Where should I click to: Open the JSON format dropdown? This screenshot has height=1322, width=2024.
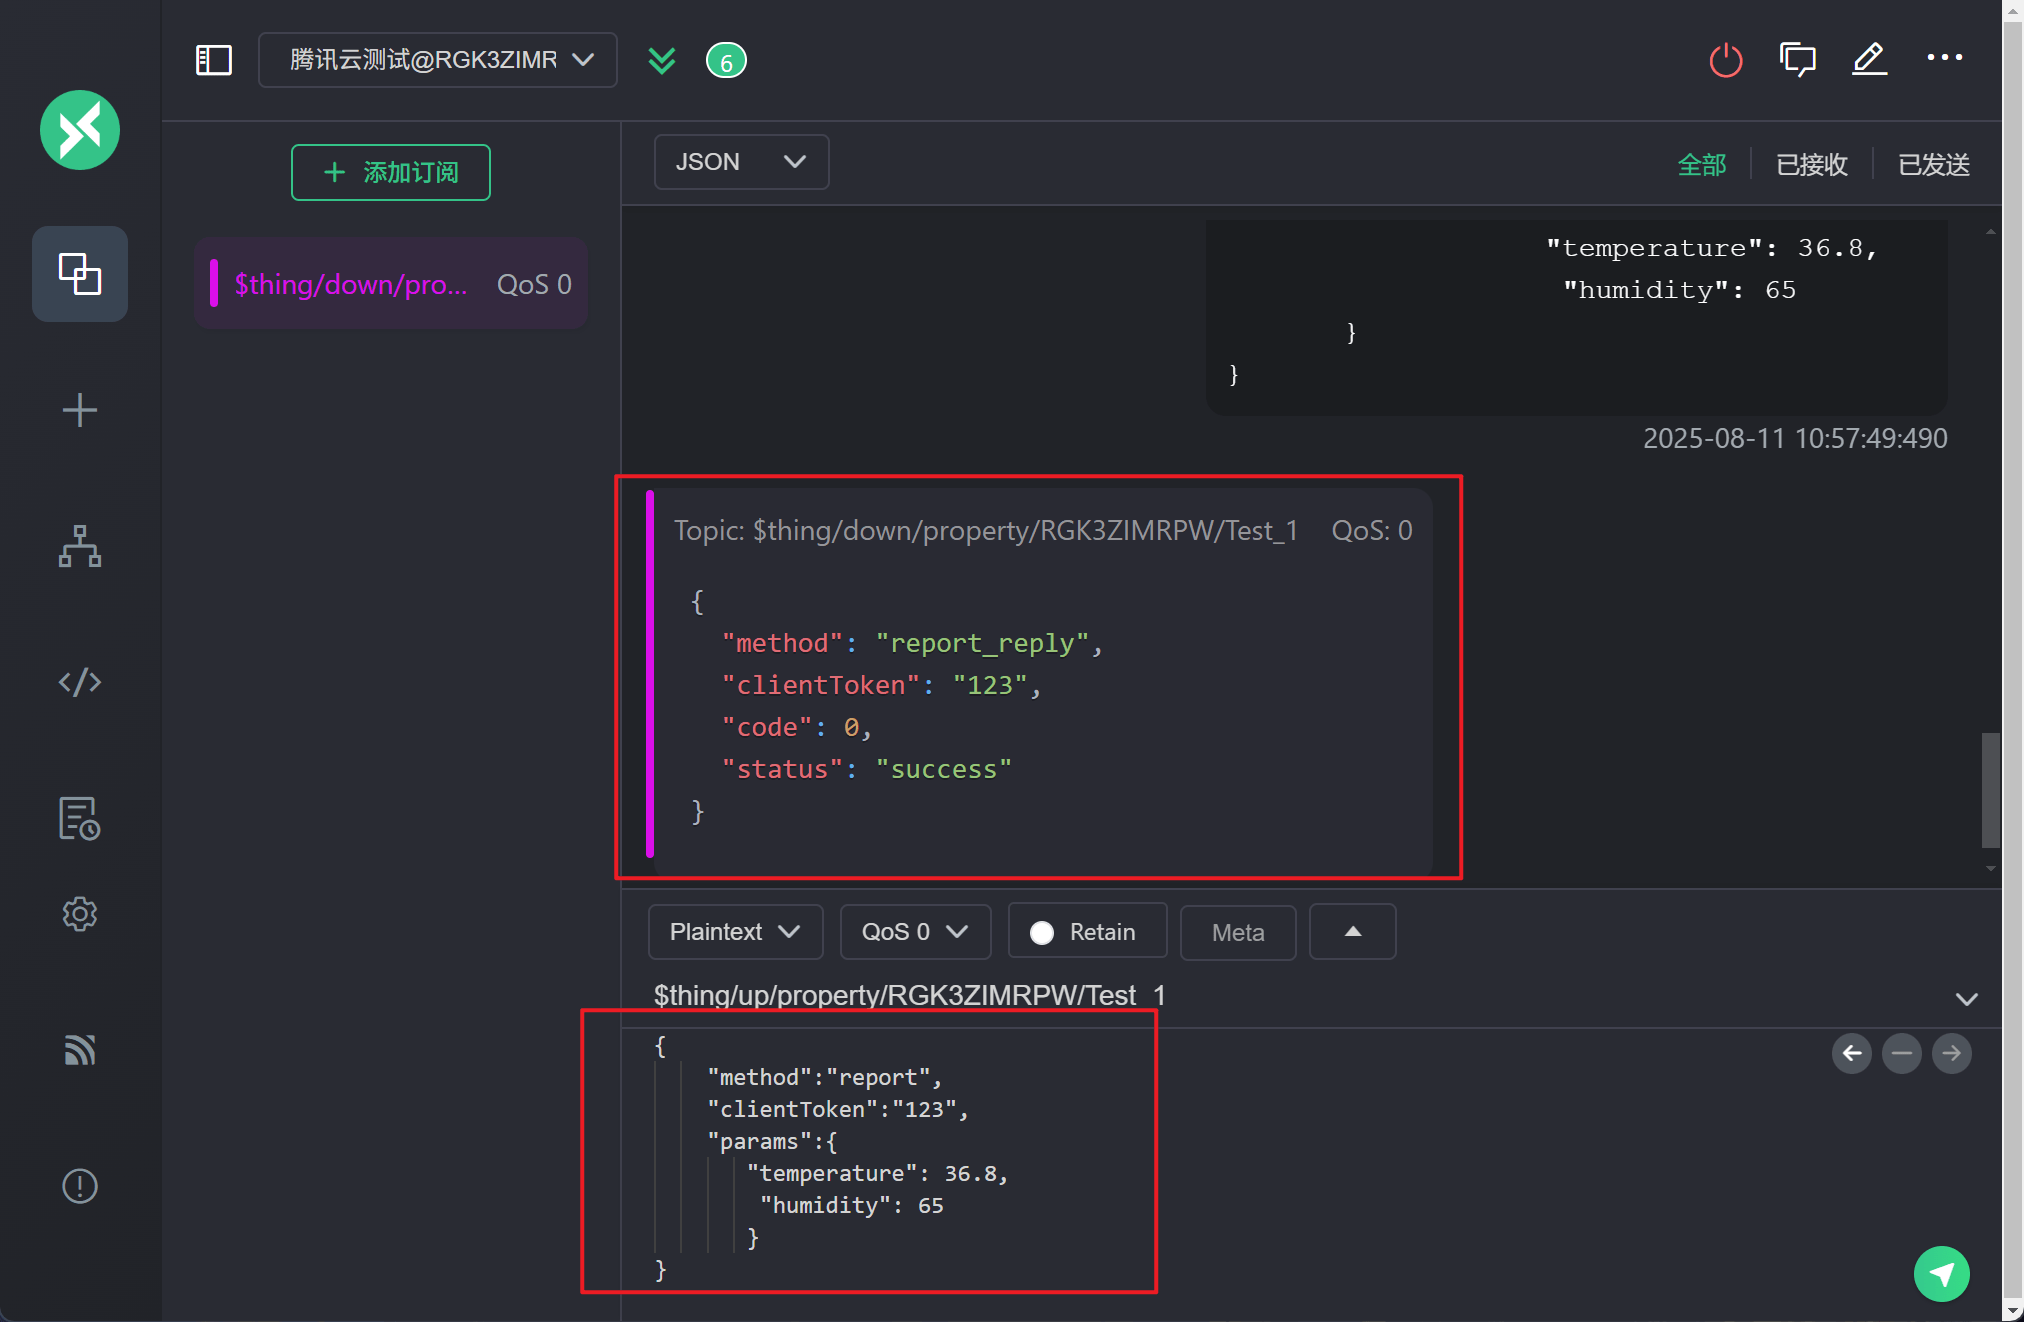(741, 162)
